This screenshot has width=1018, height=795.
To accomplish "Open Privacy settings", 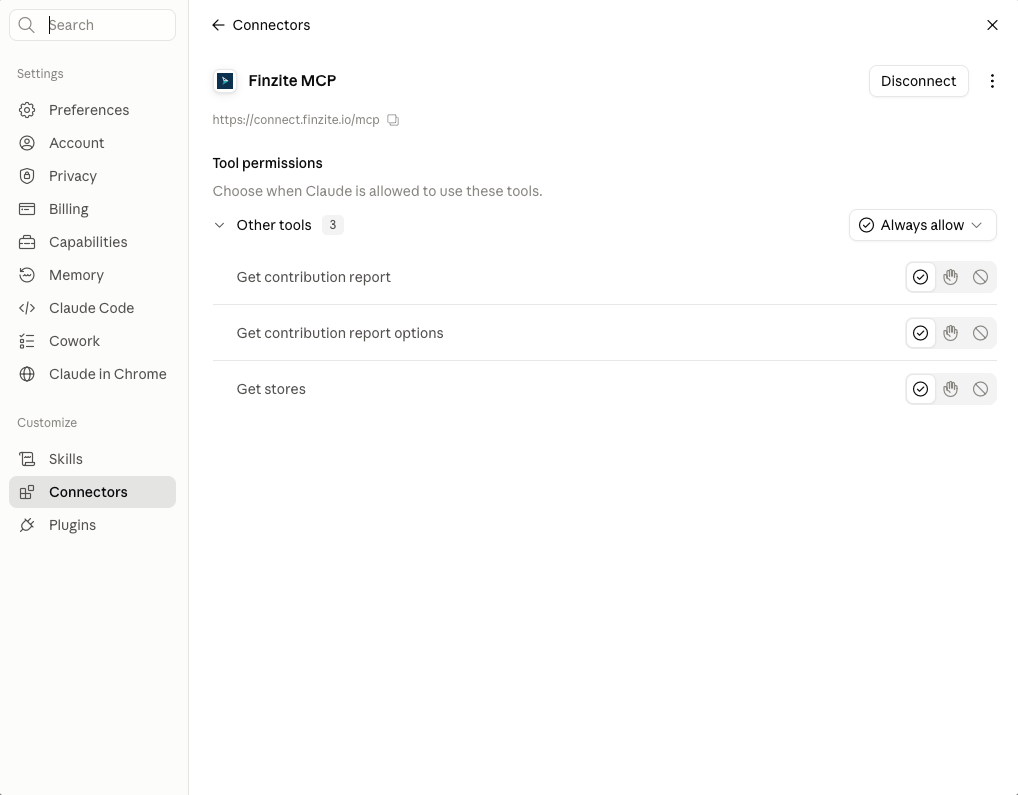I will pyautogui.click(x=92, y=177).
